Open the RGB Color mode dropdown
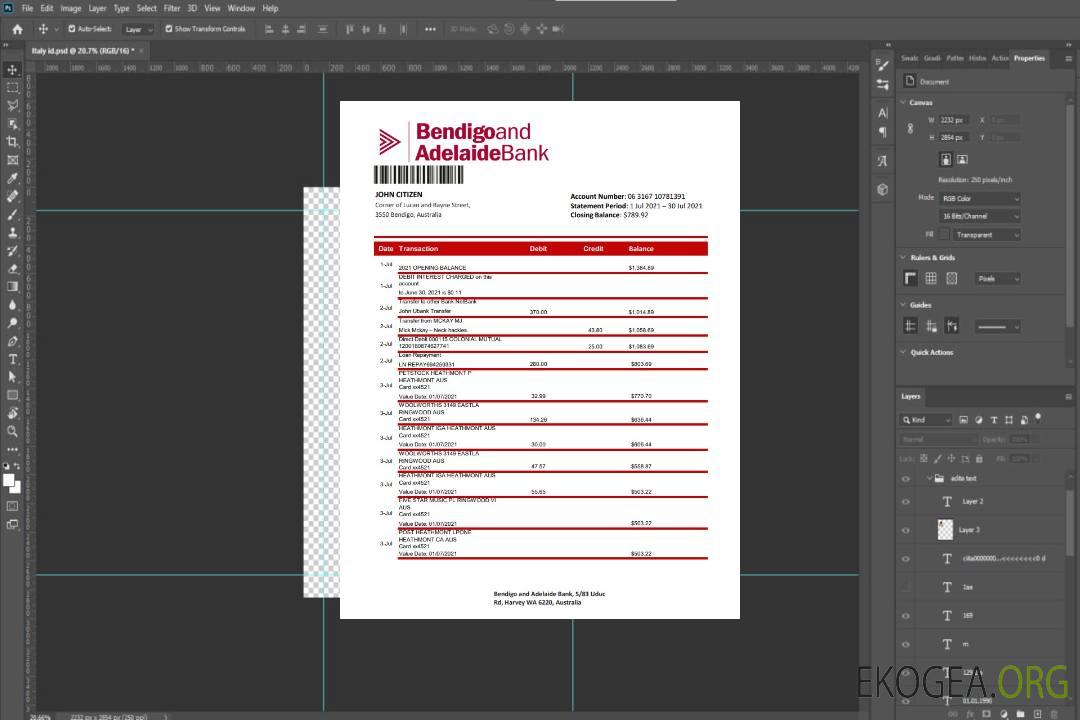The image size is (1080, 720). pos(979,198)
